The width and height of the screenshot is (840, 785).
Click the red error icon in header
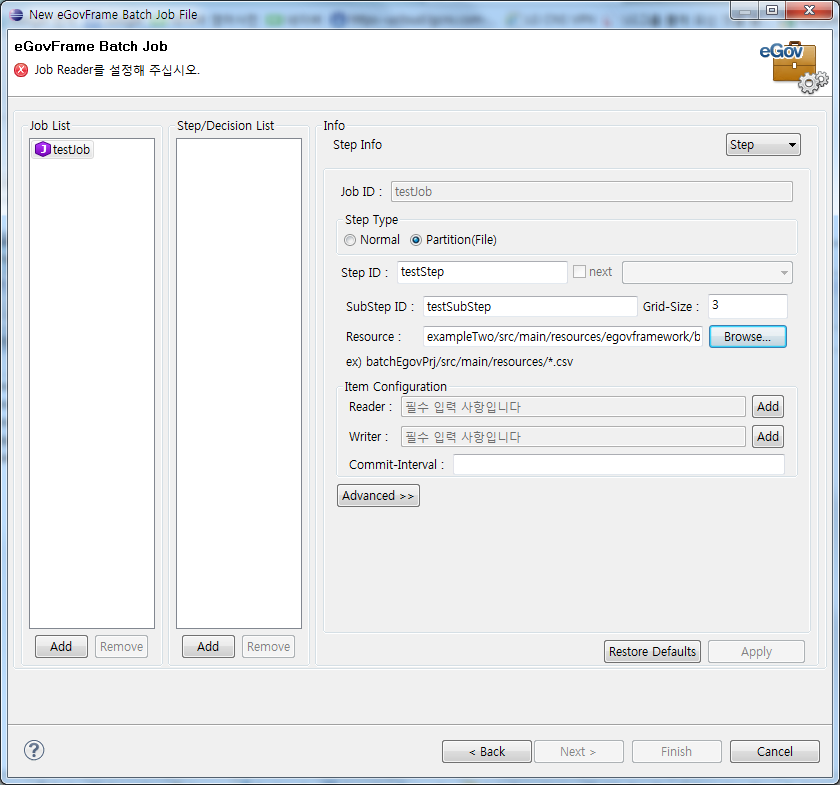(x=21, y=70)
